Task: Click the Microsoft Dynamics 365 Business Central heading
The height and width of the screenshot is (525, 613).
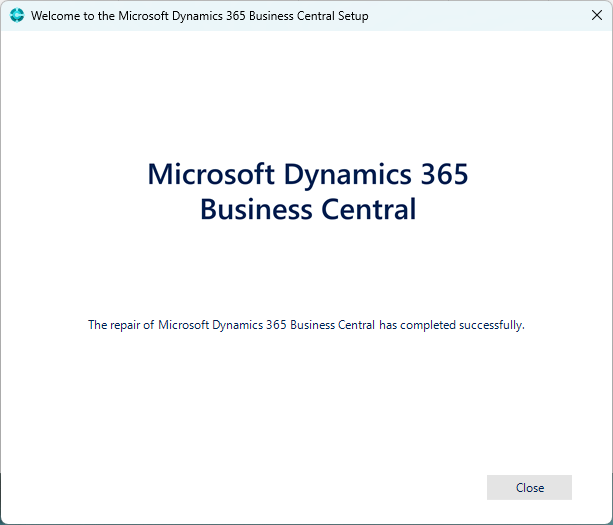Action: point(308,192)
